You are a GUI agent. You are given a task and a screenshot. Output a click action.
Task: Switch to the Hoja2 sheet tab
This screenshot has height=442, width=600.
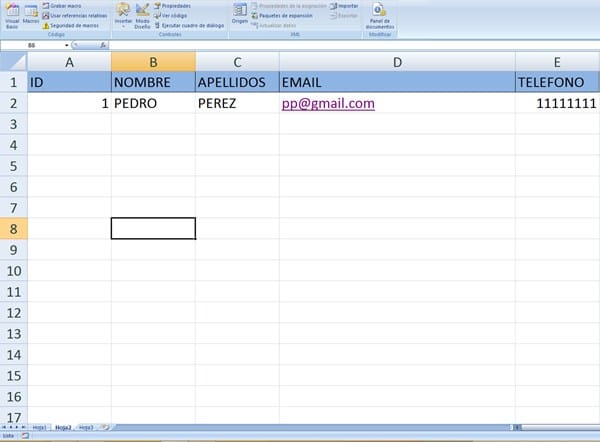click(63, 427)
